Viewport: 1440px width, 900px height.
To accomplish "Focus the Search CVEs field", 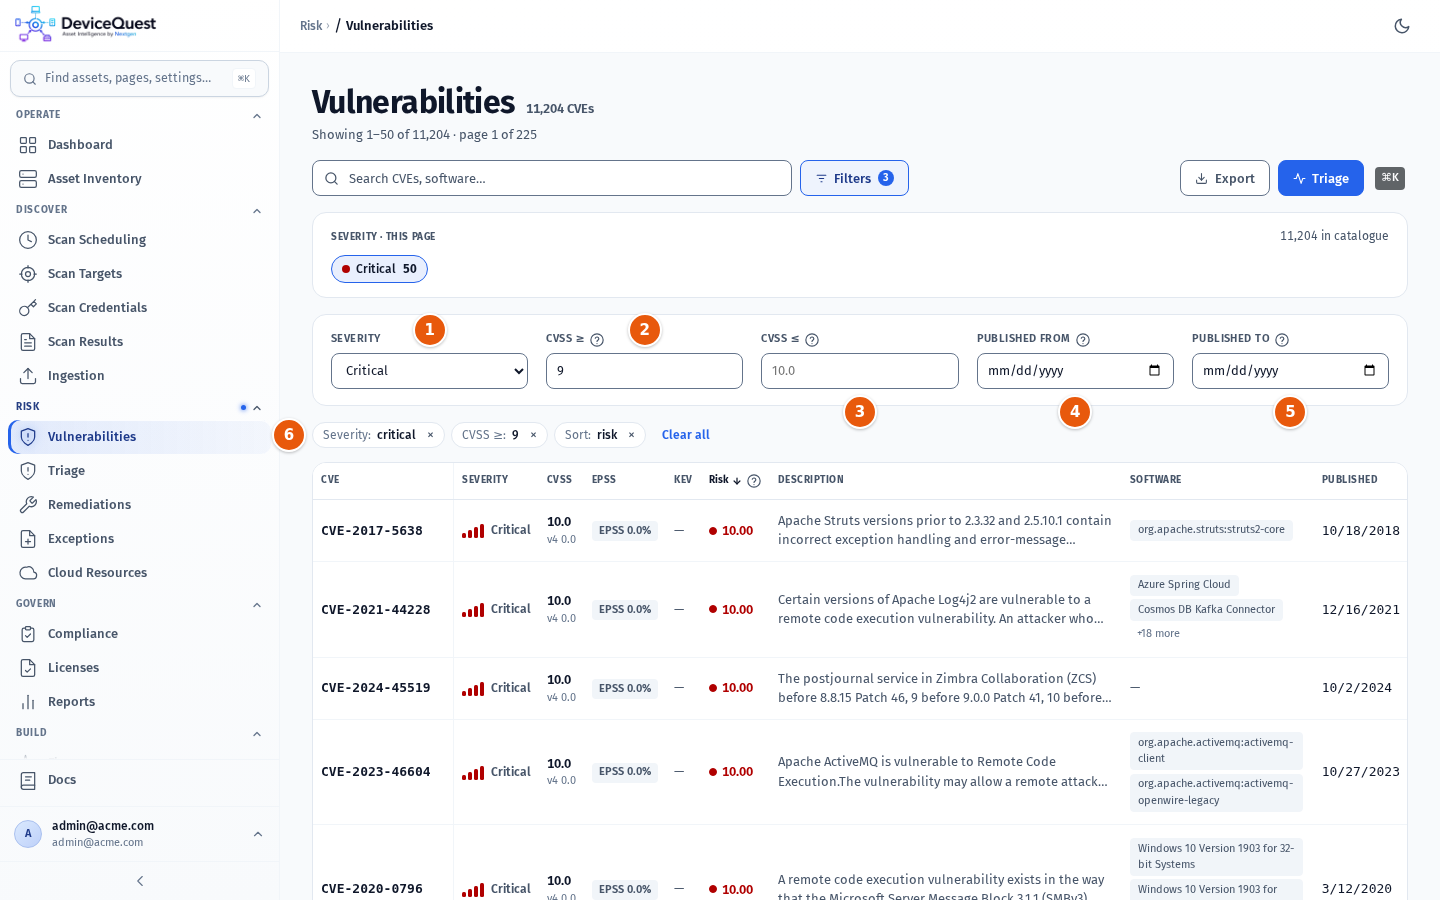I will point(552,178).
